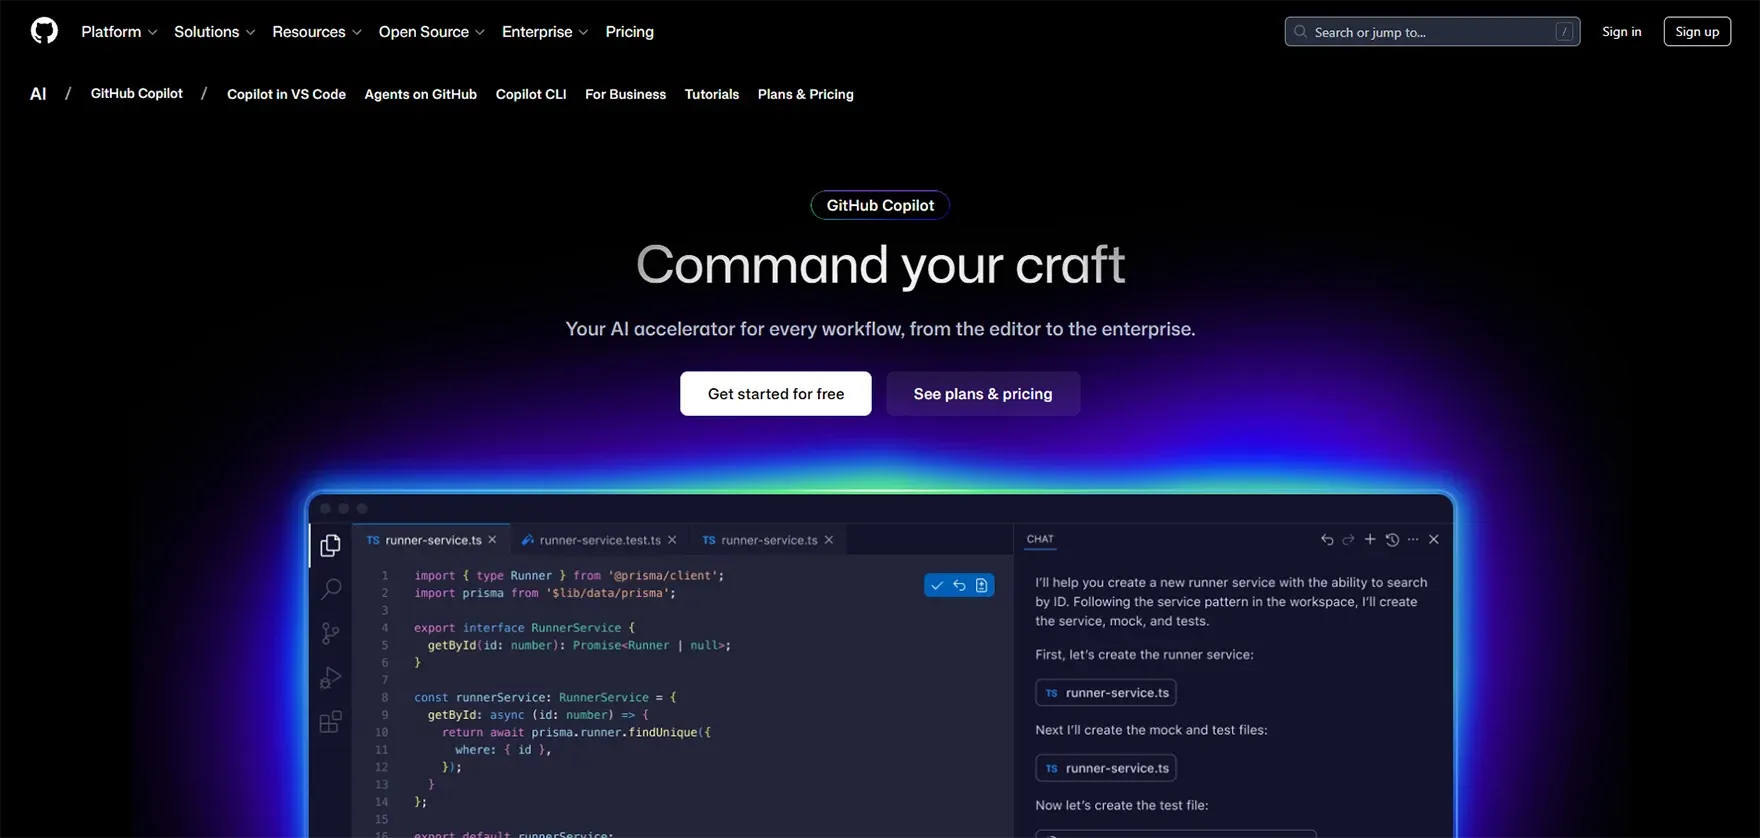1760x838 pixels.
Task: Open Plans & Pricing in sub-navigation
Action: (x=805, y=94)
